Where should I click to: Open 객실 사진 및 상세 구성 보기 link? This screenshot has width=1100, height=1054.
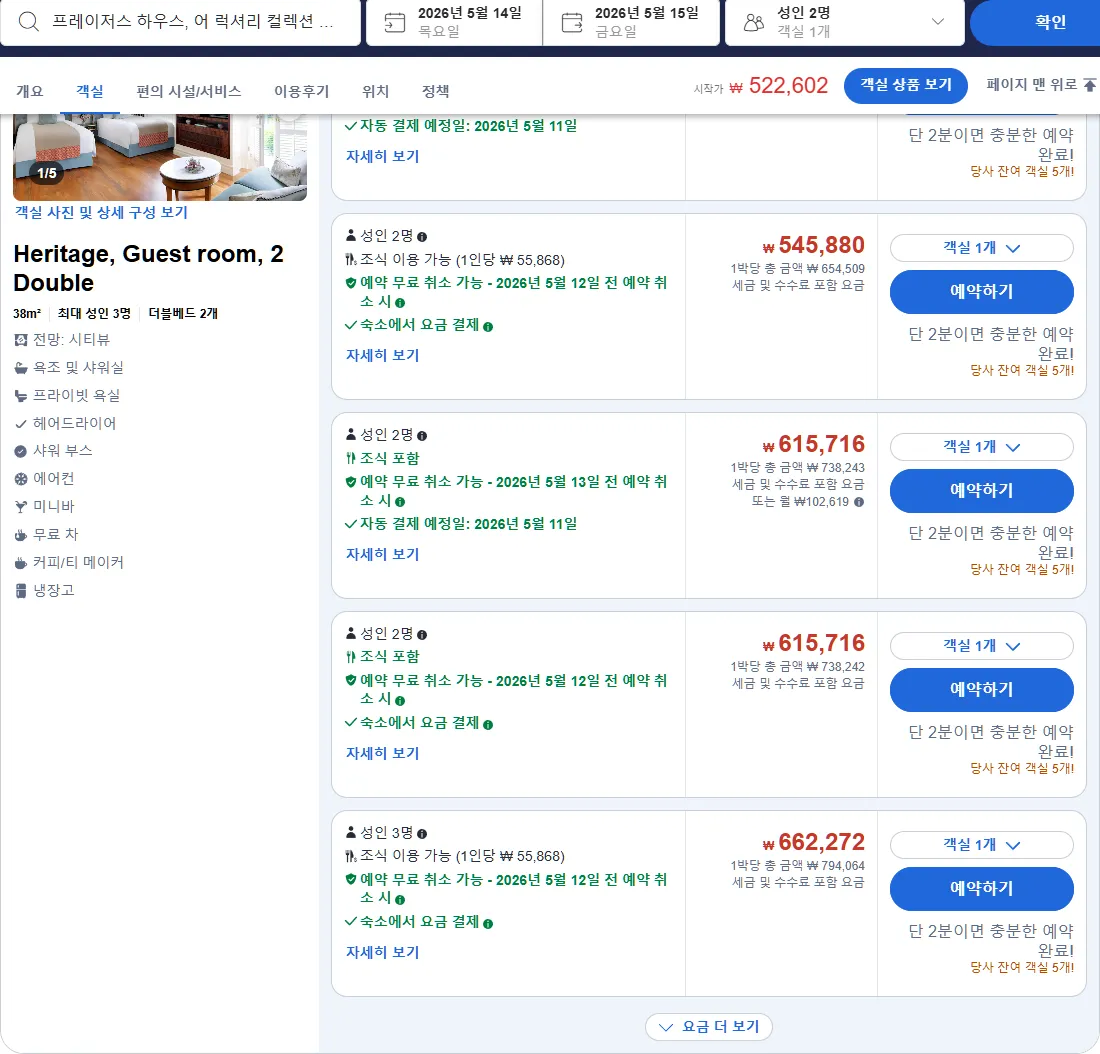[102, 213]
